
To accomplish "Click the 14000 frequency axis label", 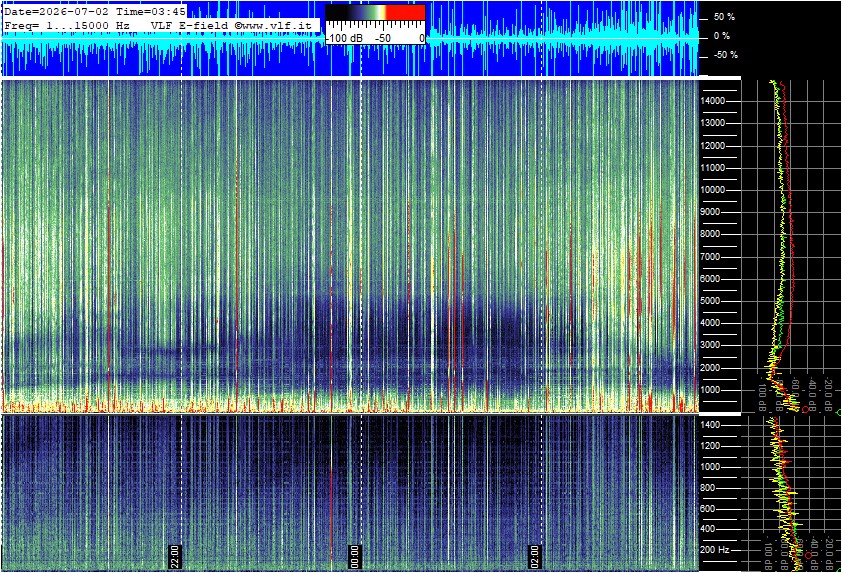I will pos(713,101).
